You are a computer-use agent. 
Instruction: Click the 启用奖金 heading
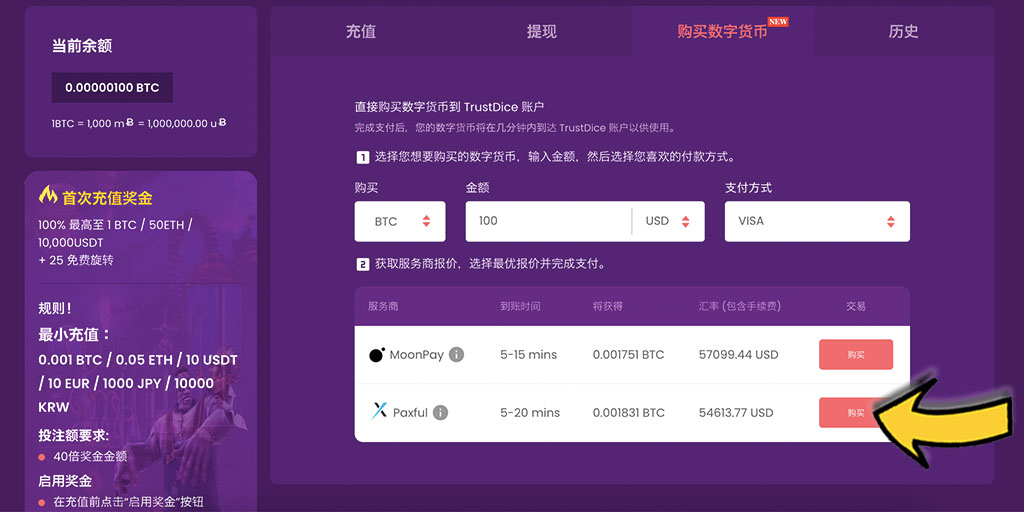[65, 481]
